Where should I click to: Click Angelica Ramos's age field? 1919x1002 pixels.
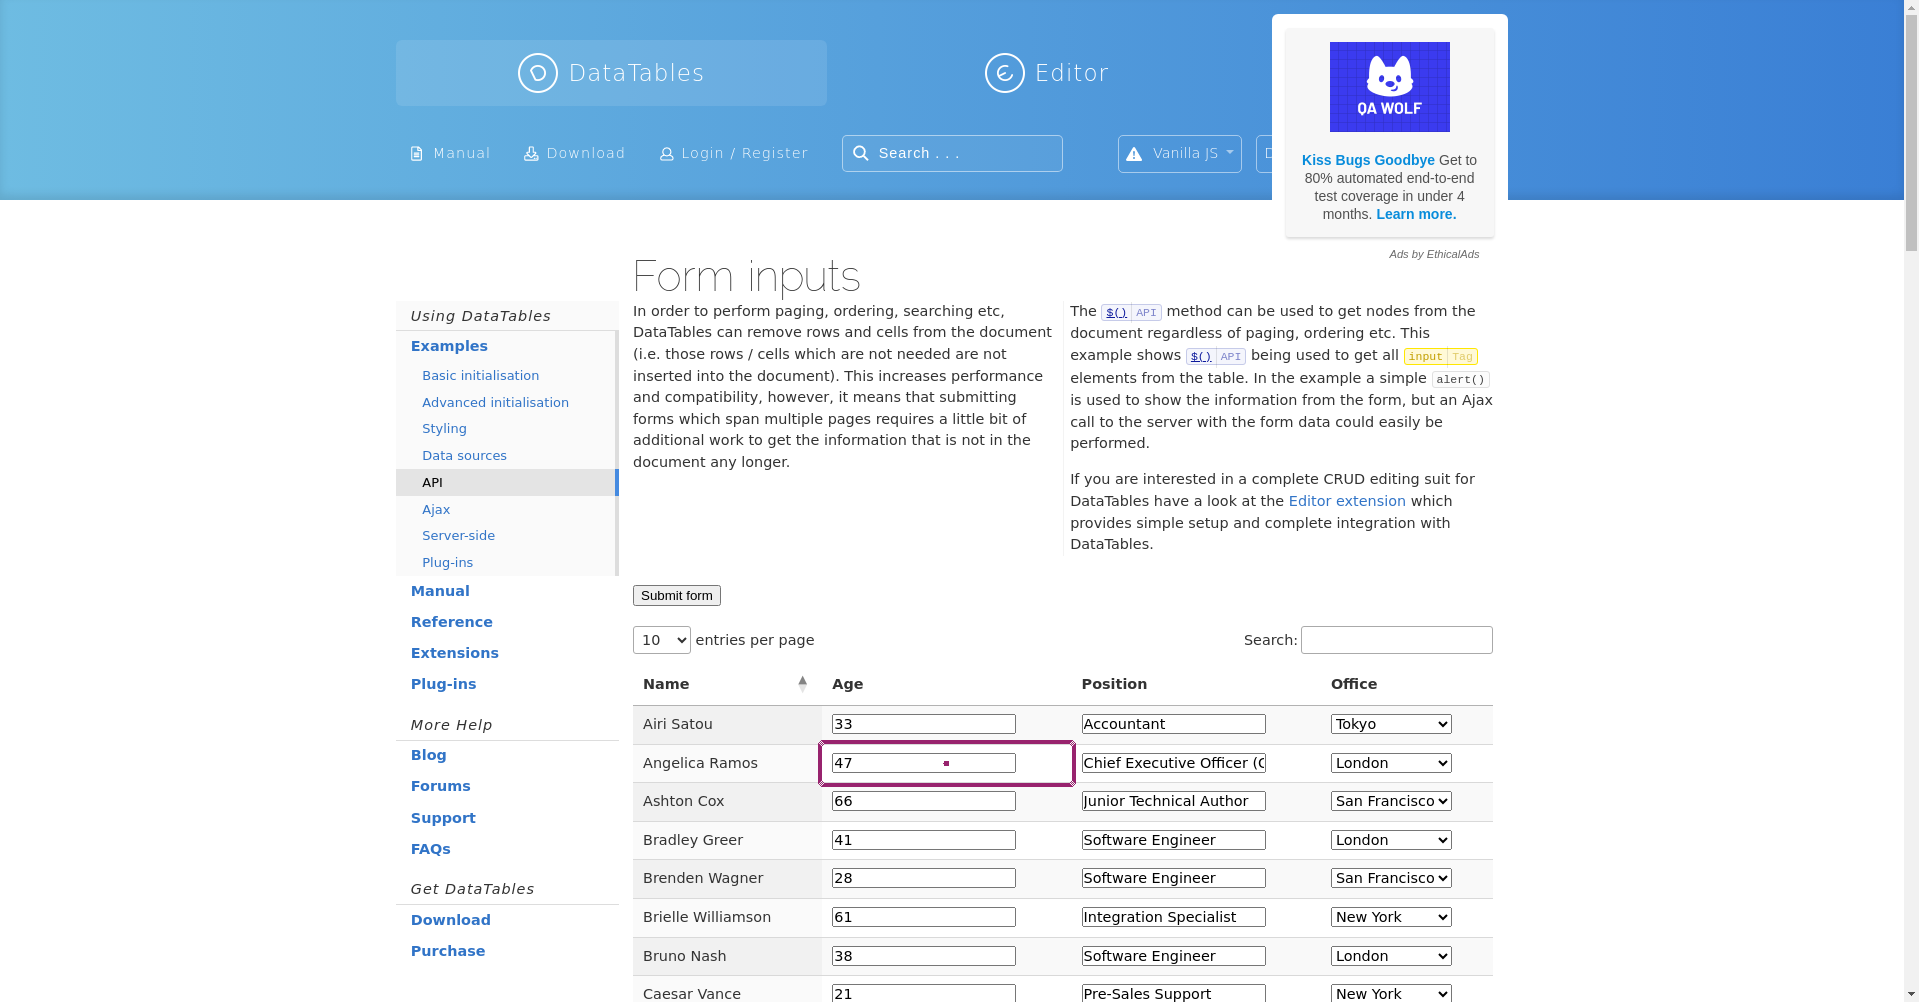(923, 763)
